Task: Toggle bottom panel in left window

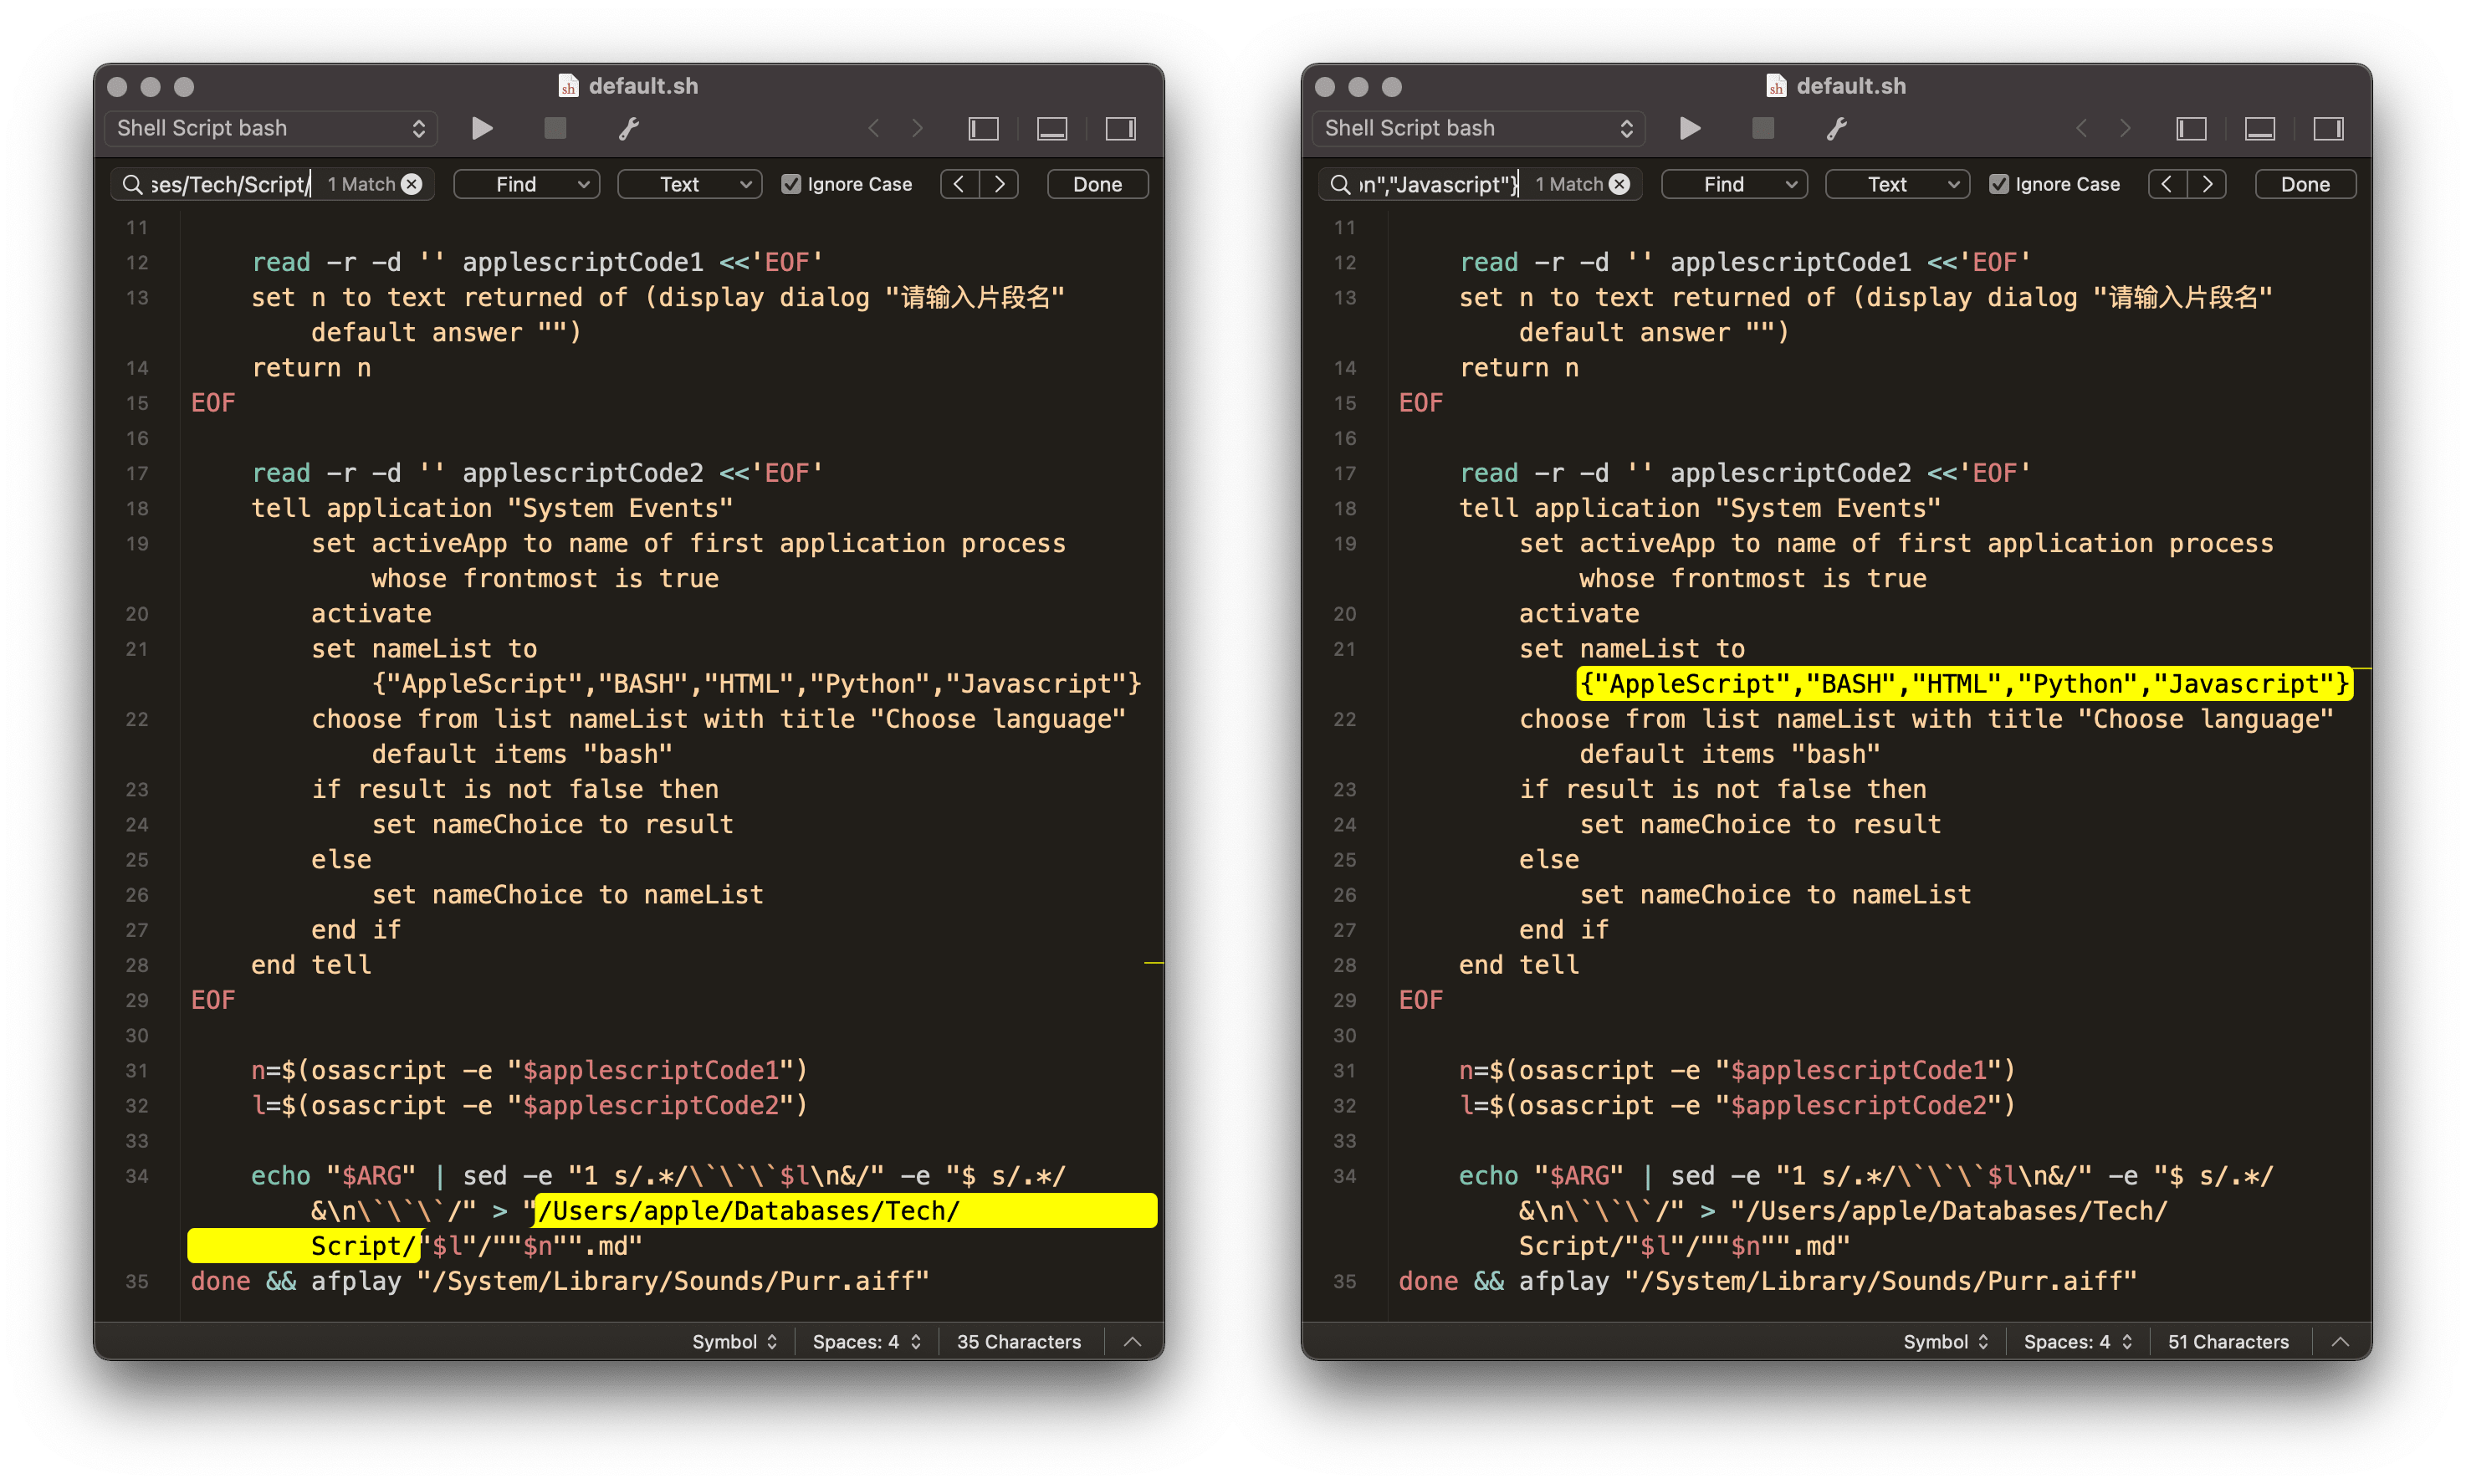Action: coord(1052,128)
